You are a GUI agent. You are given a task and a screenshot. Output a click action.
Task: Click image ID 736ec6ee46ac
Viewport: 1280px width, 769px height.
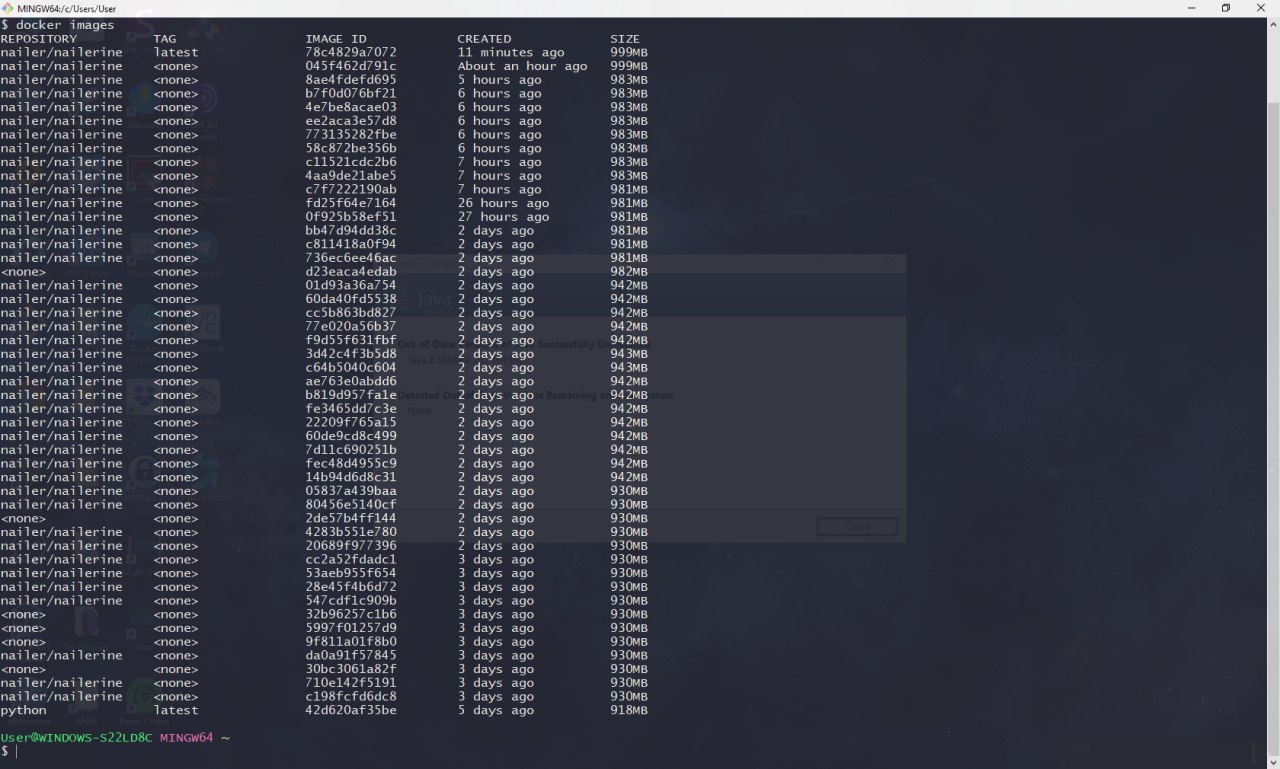(351, 258)
